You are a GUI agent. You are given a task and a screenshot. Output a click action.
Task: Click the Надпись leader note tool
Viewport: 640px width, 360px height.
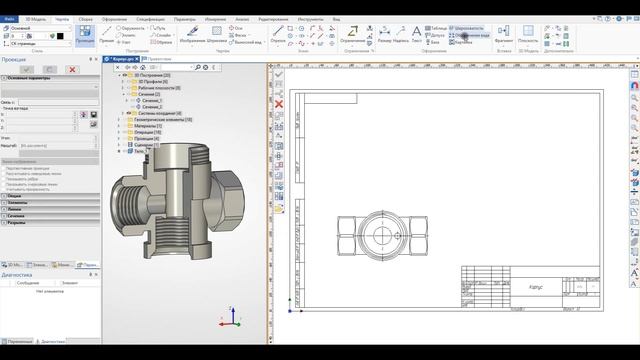401,35
